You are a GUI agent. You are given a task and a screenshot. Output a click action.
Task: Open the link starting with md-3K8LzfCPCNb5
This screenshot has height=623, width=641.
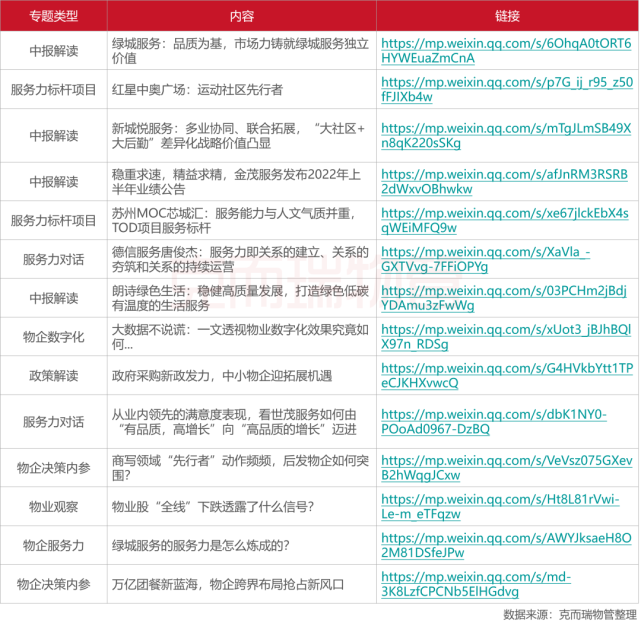coord(476,584)
